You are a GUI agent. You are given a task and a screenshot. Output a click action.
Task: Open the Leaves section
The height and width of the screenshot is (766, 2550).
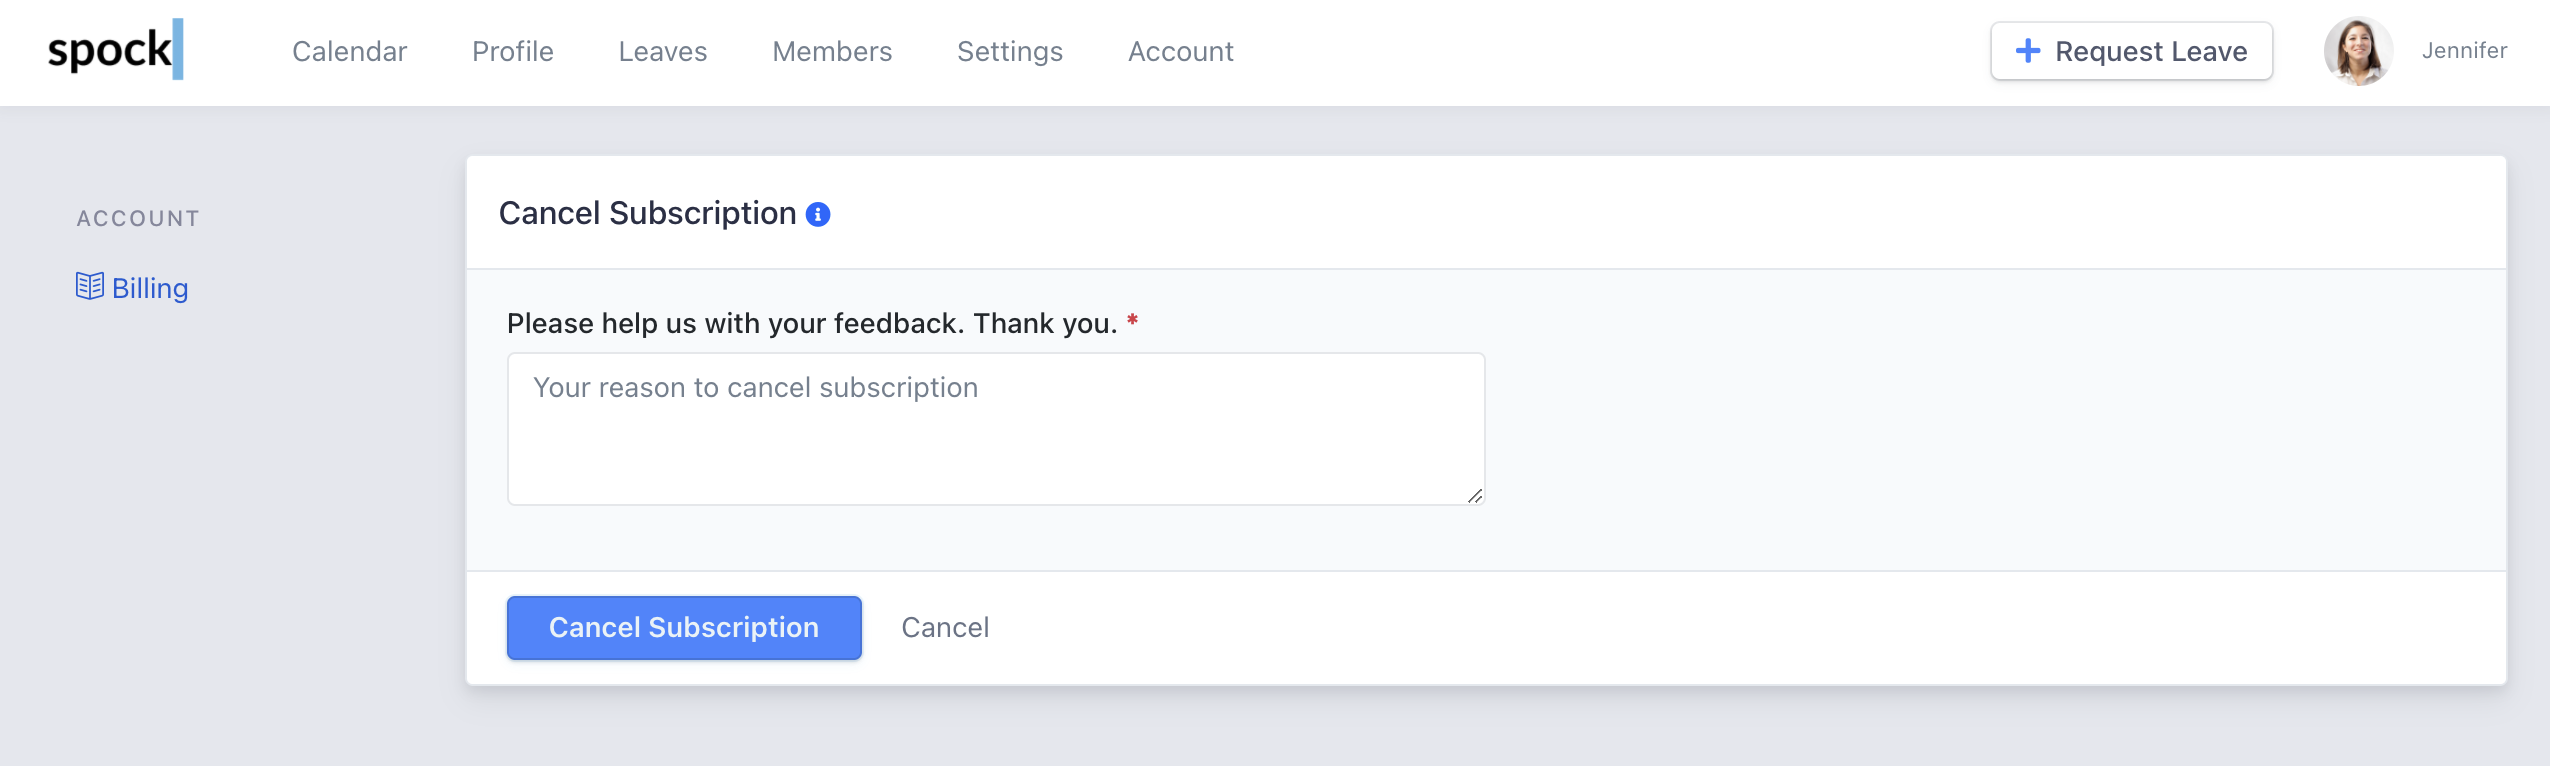[x=662, y=51]
